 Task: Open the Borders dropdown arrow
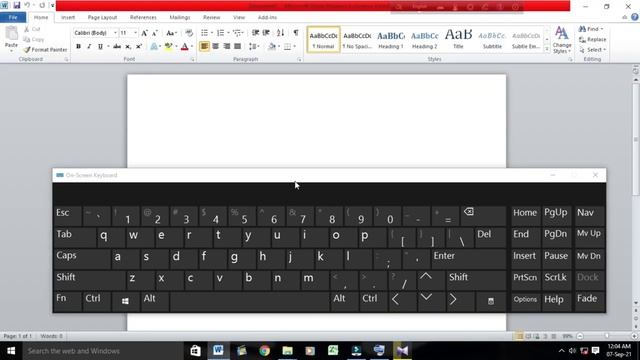pos(295,47)
